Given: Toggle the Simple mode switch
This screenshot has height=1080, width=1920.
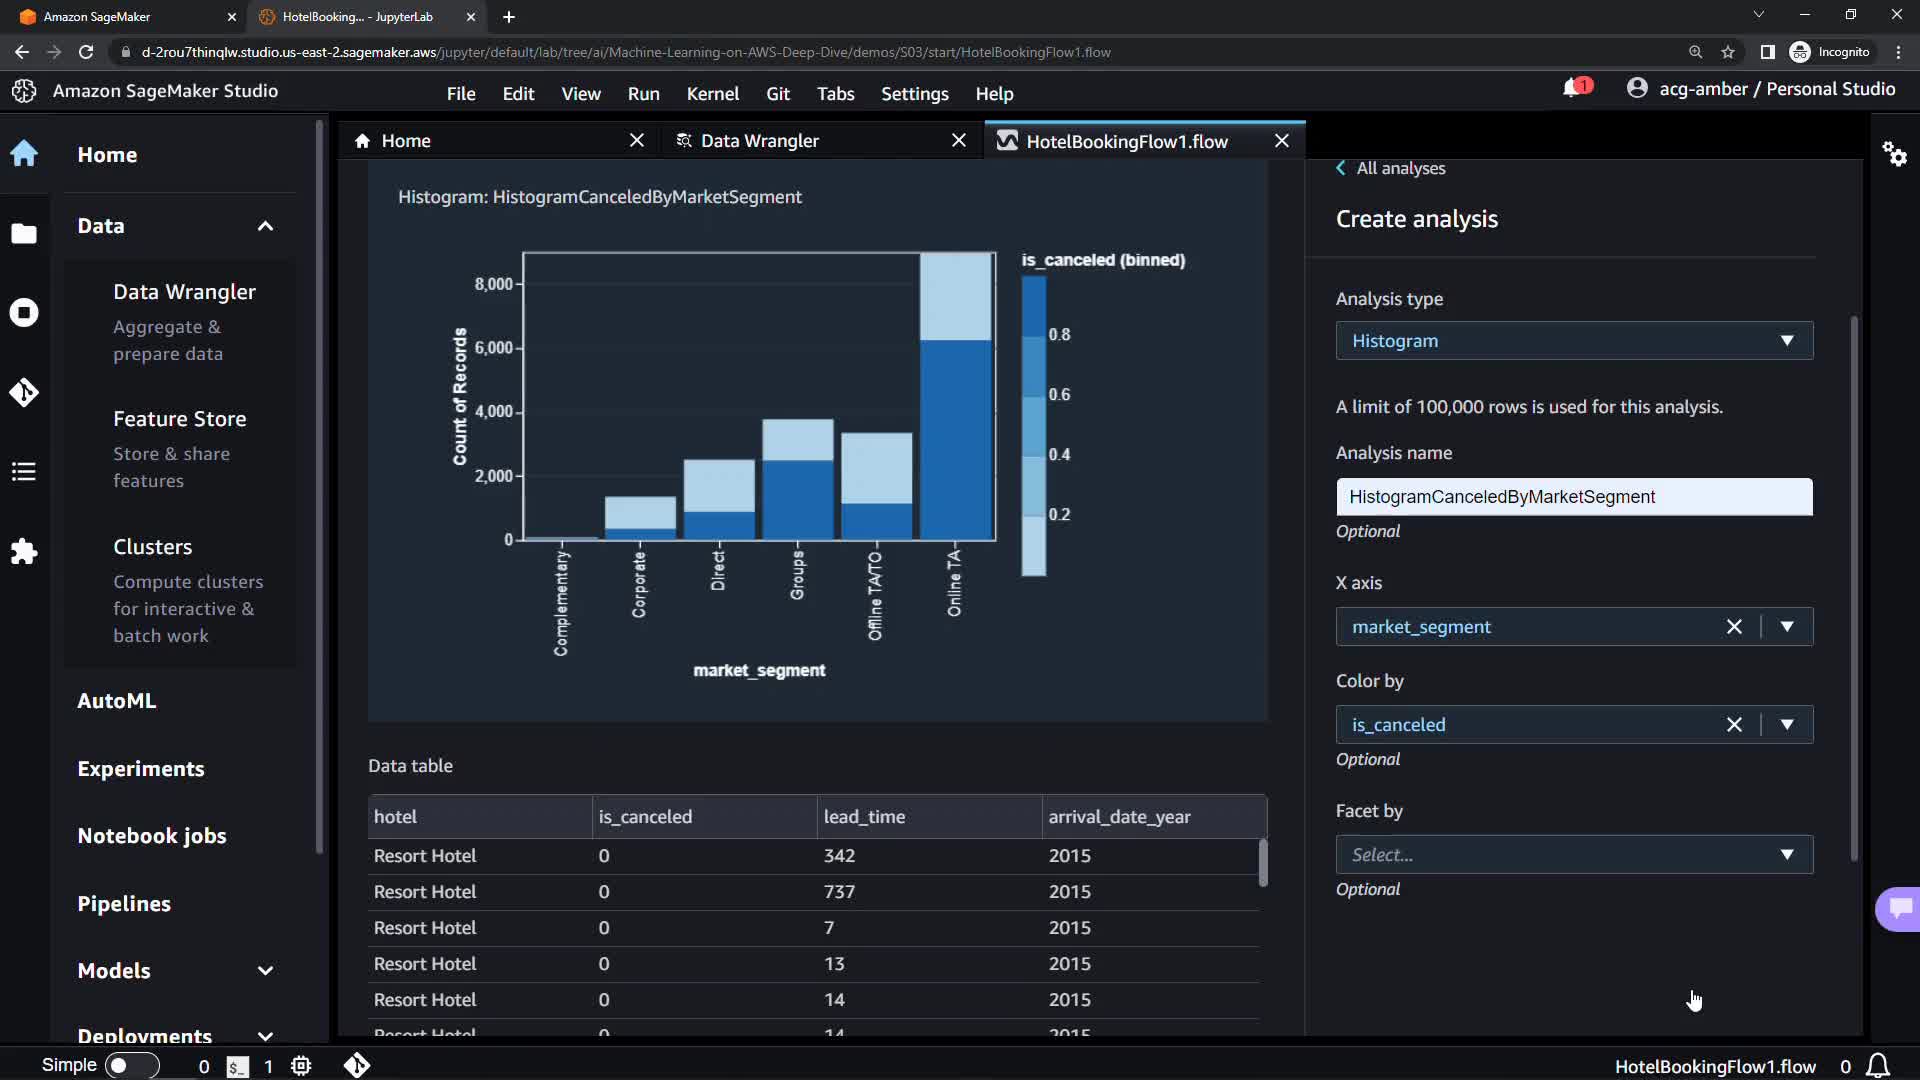Looking at the screenshot, I should coord(132,1065).
